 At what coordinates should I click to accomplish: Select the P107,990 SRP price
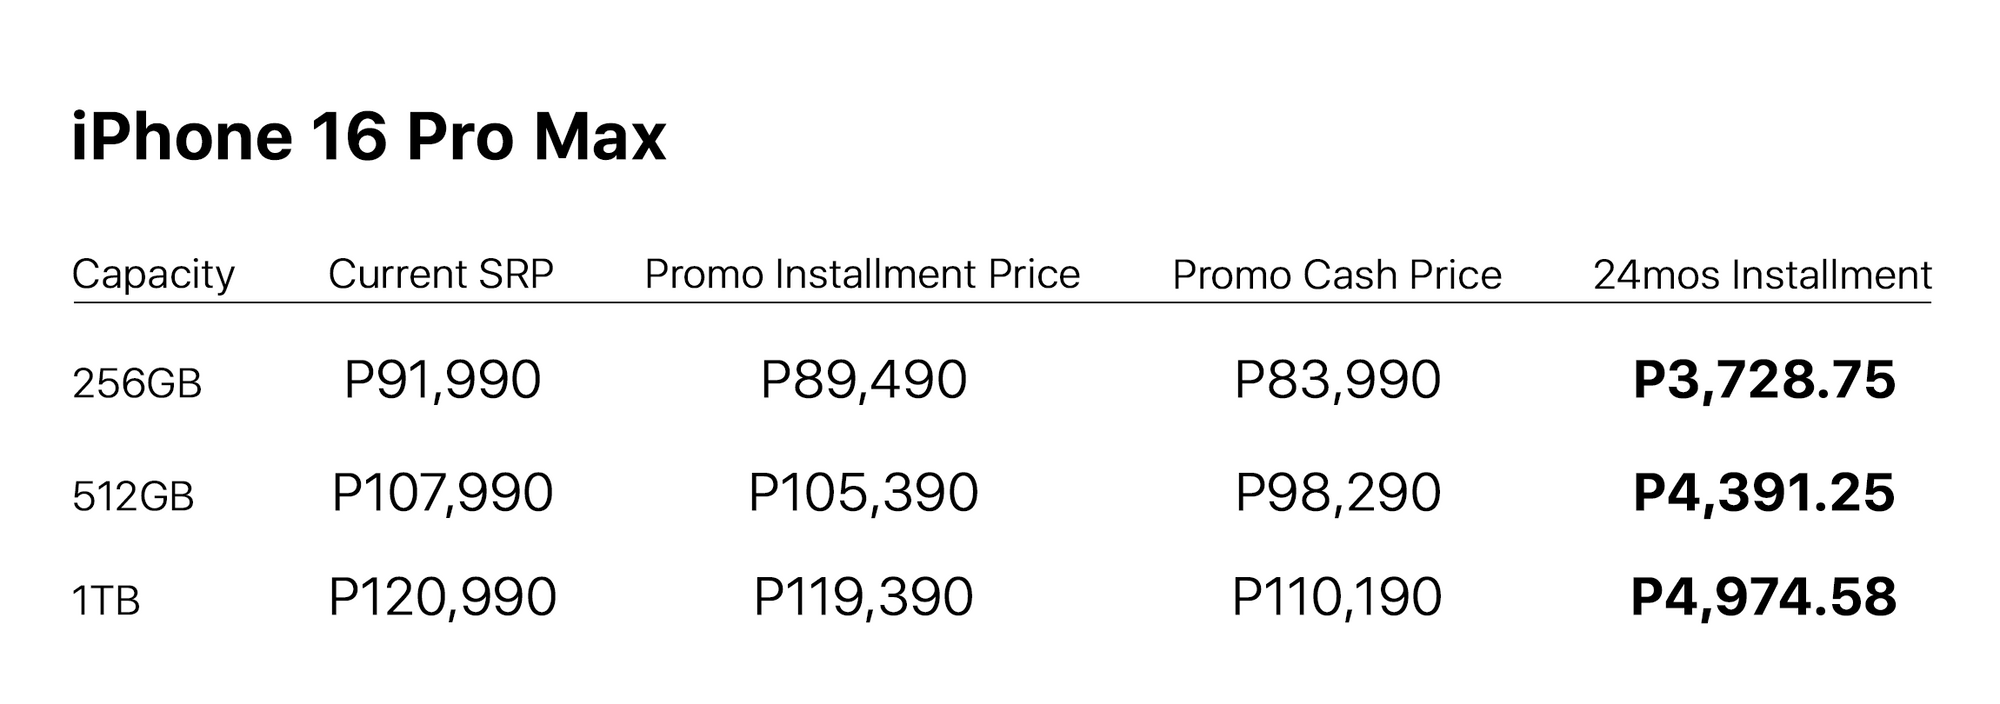point(442,492)
